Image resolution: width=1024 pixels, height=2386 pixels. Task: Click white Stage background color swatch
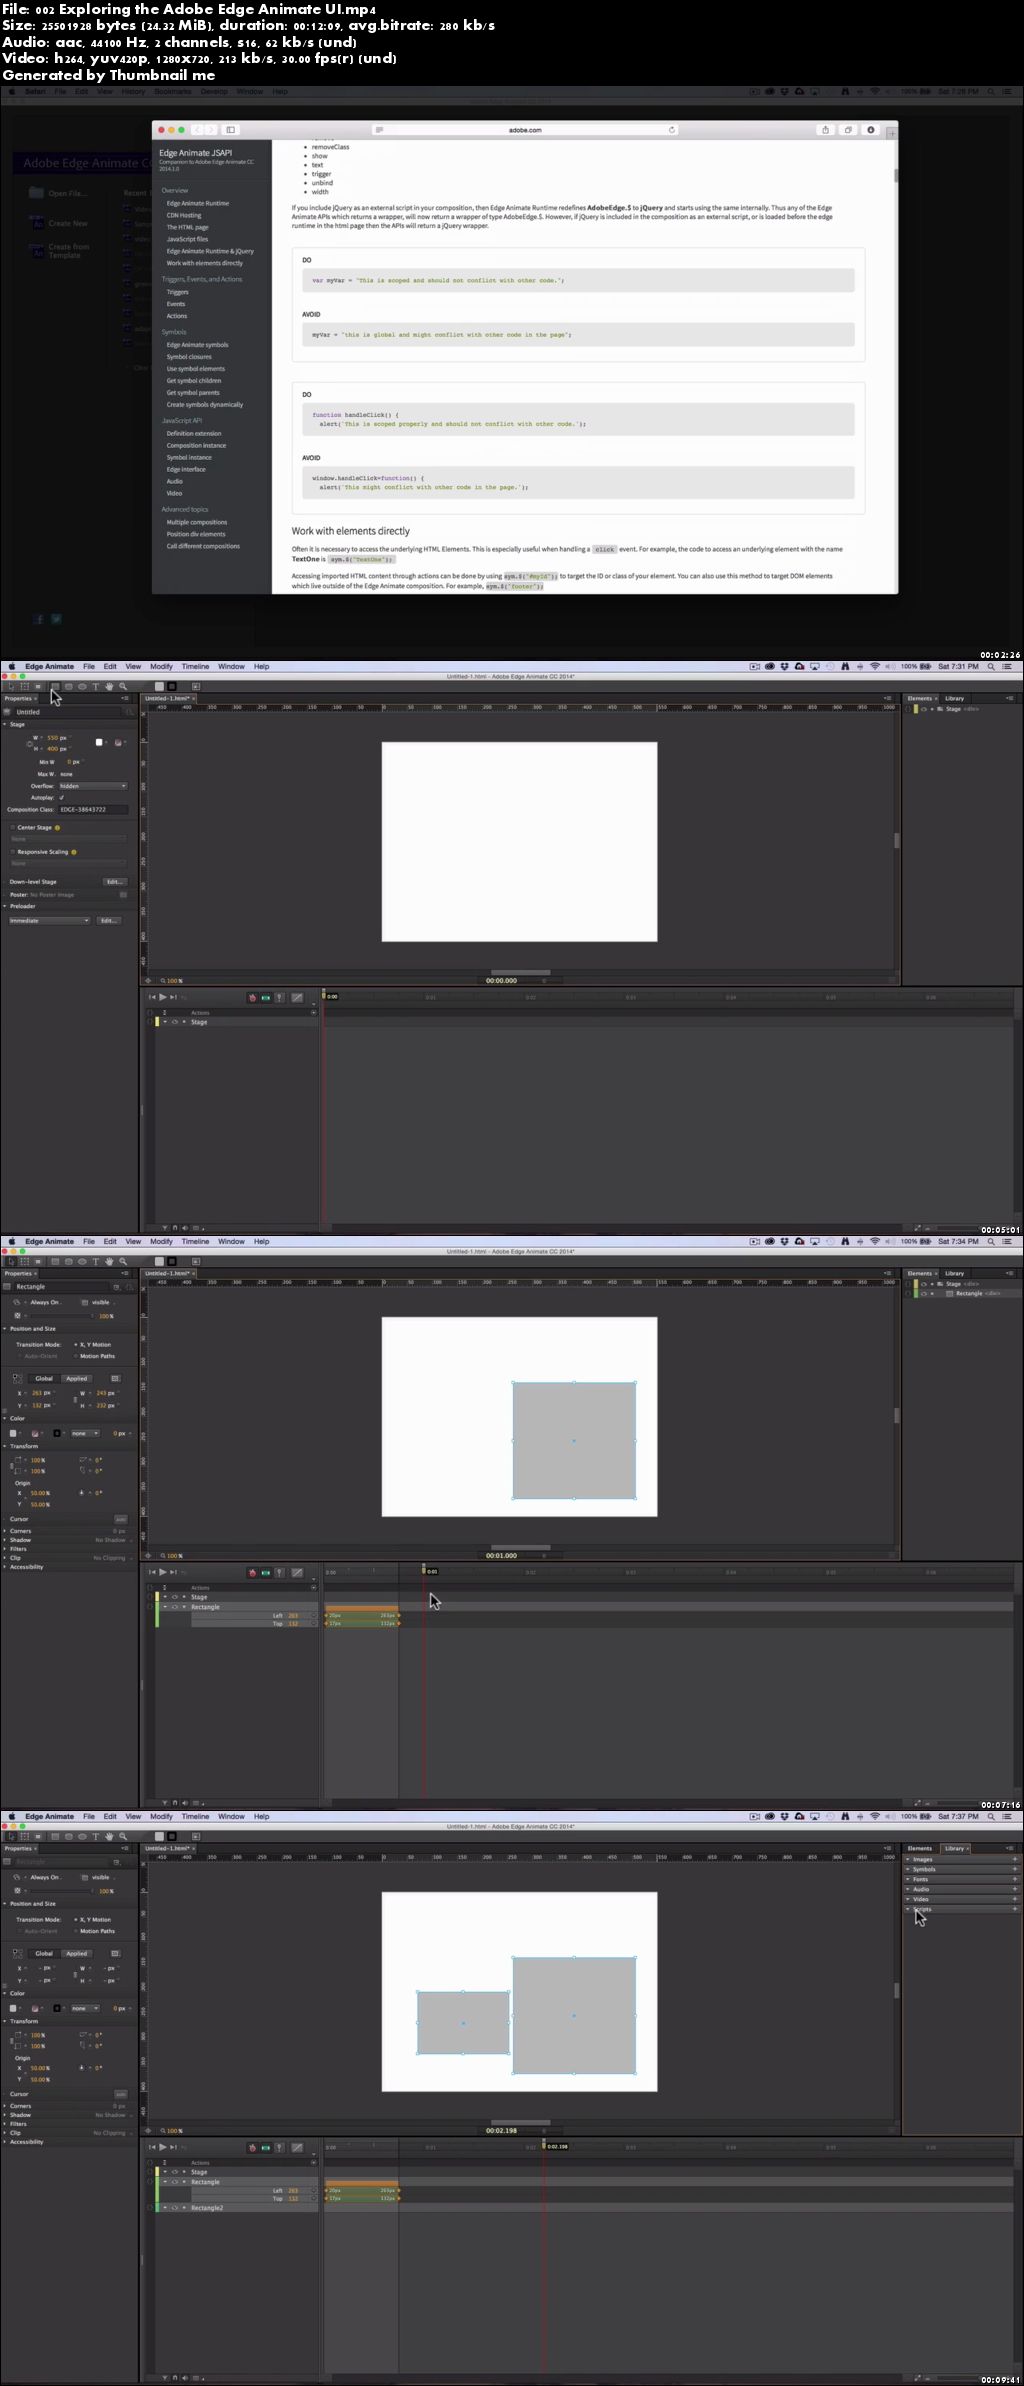pyautogui.click(x=99, y=742)
